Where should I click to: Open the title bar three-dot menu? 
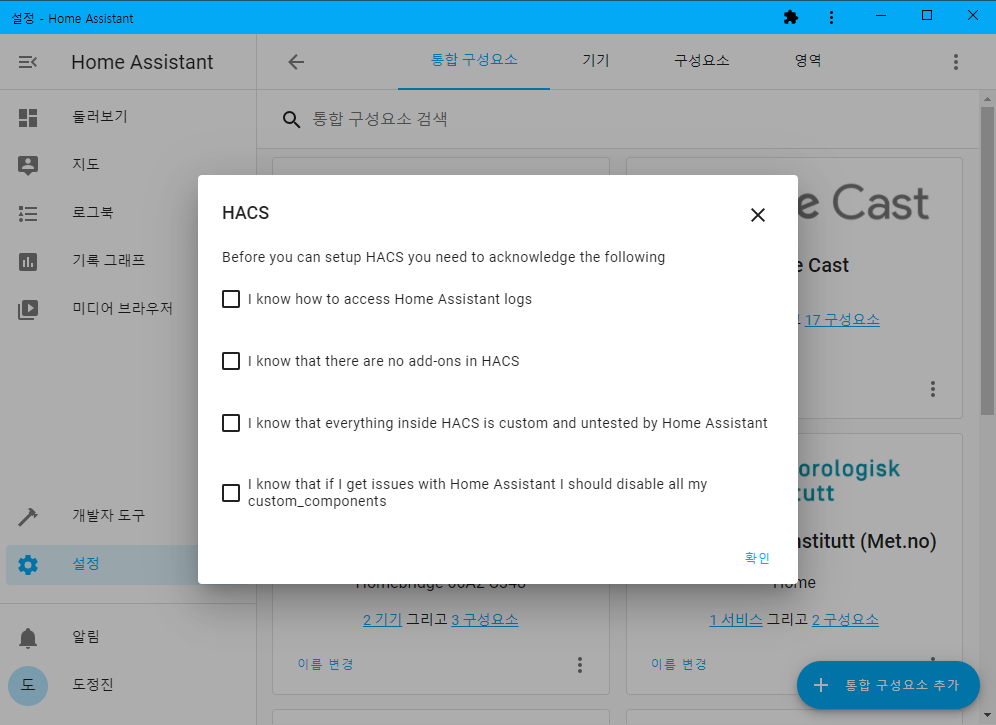click(831, 17)
